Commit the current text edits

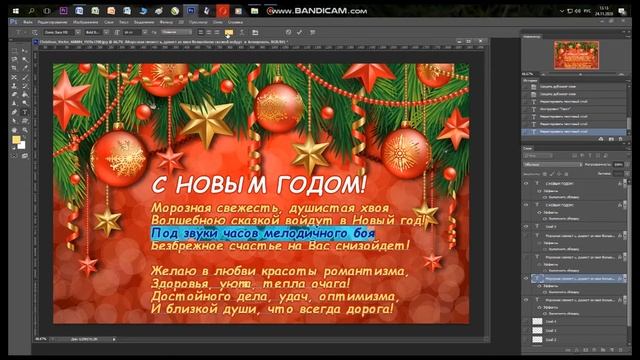click(300, 32)
